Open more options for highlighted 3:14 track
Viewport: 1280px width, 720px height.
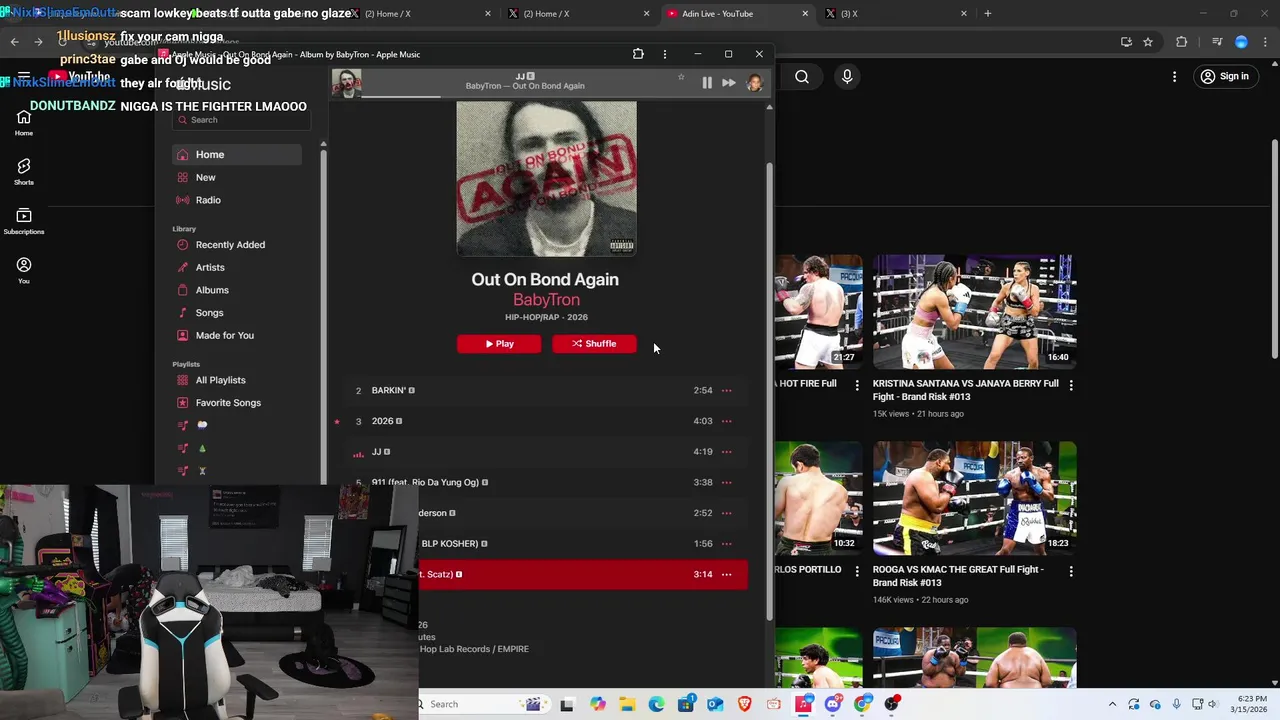(727, 575)
